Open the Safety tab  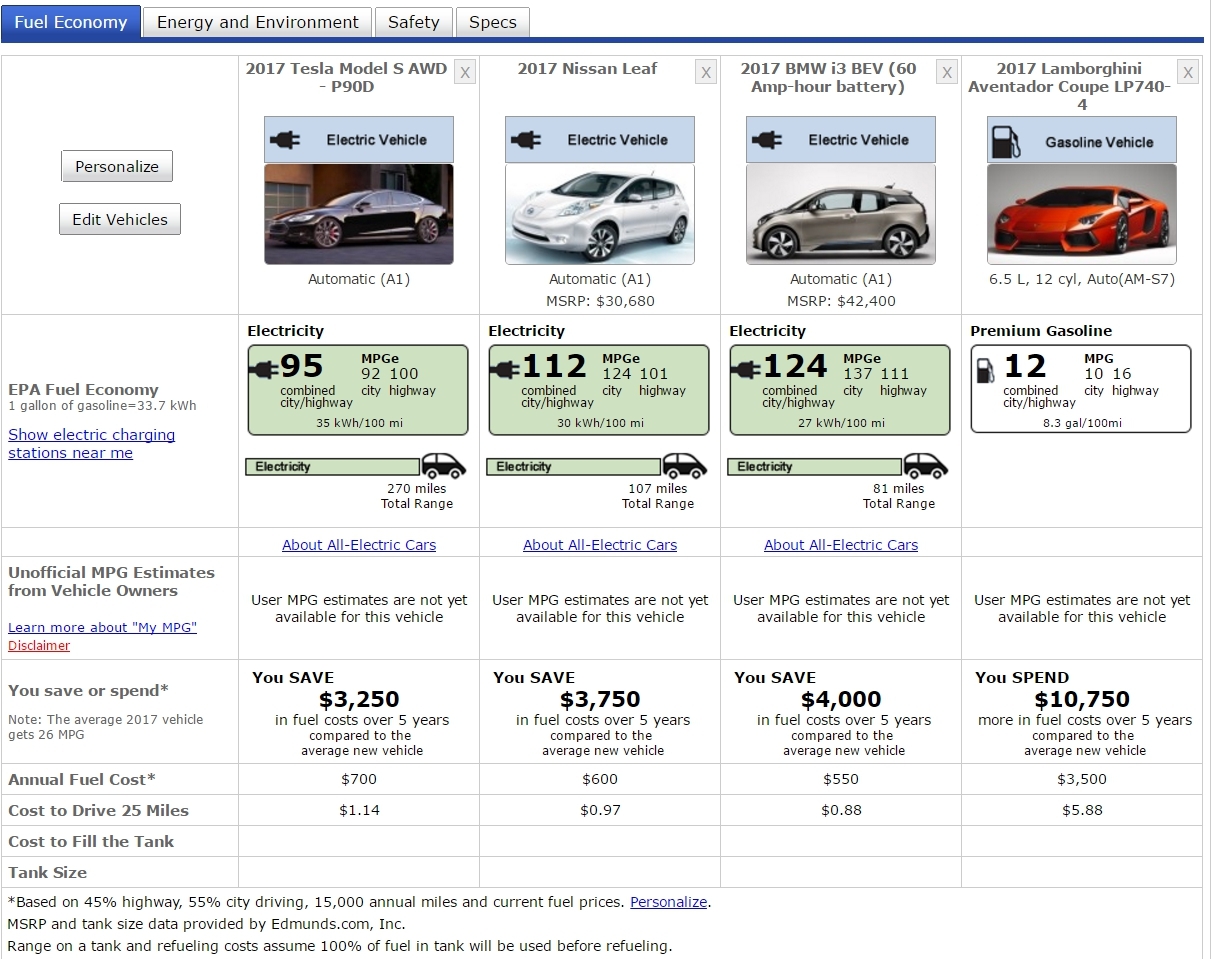click(413, 22)
